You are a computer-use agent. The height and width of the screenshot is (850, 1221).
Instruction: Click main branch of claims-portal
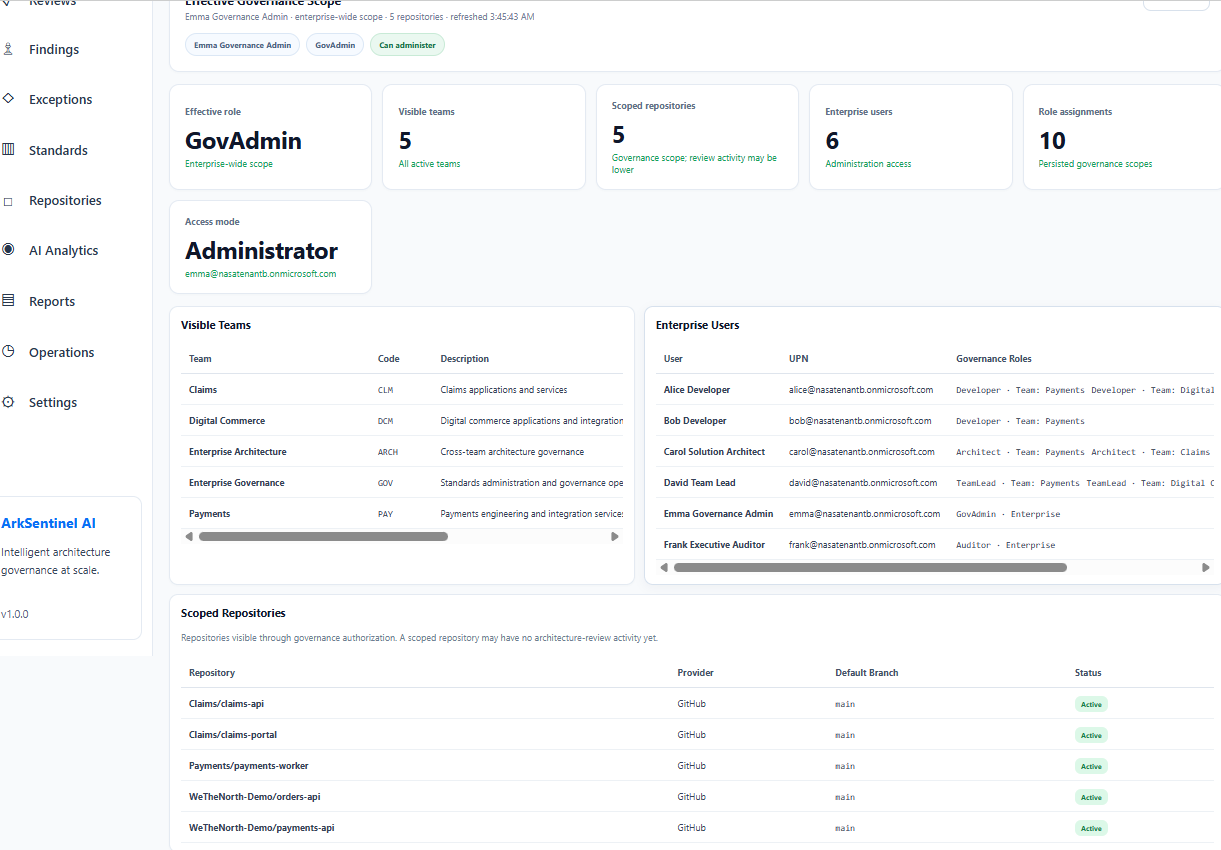845,735
